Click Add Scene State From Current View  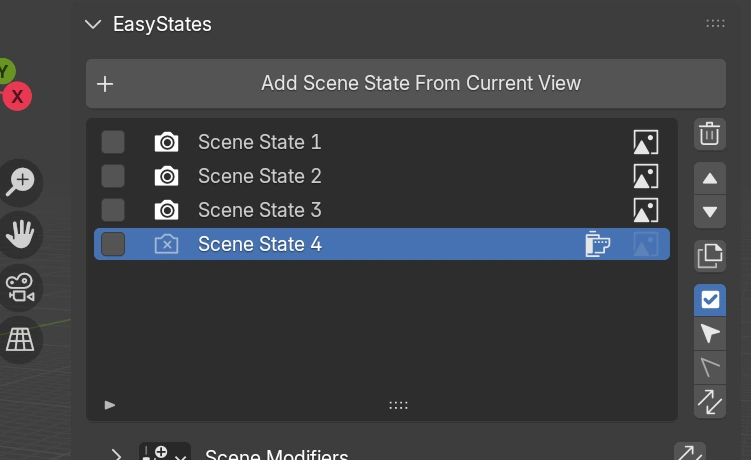406,83
